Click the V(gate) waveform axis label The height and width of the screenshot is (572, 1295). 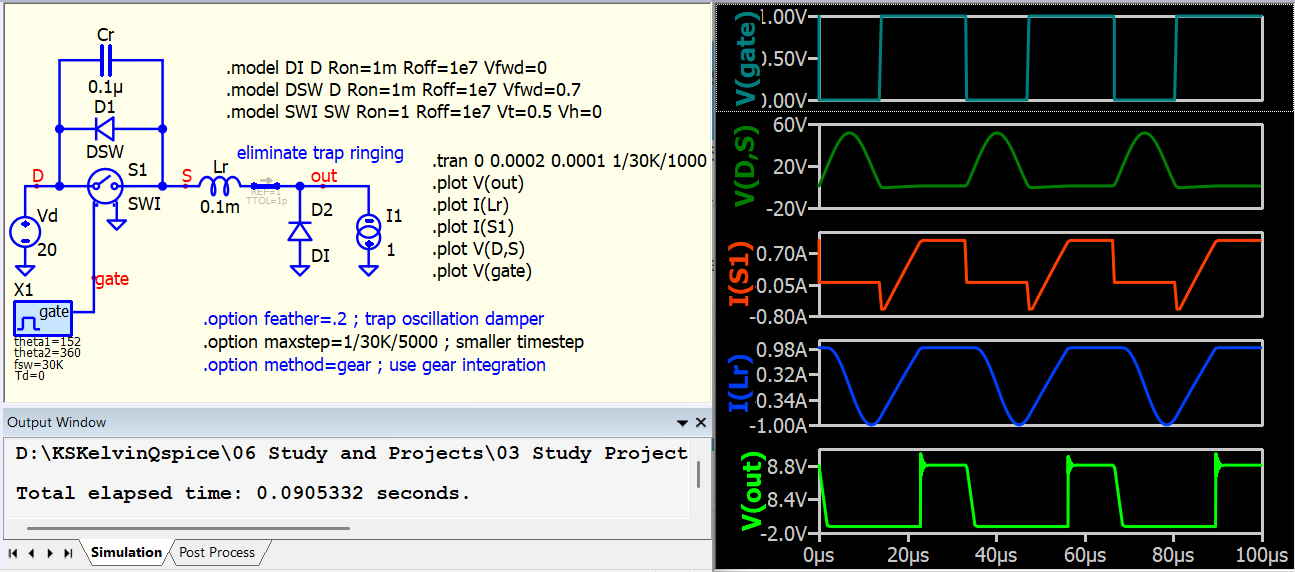point(743,58)
